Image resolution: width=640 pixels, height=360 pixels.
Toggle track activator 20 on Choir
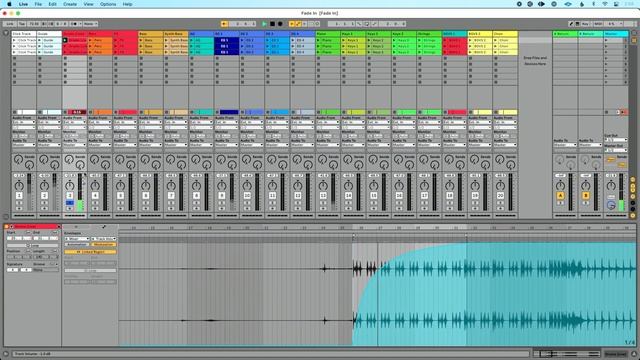click(x=500, y=196)
